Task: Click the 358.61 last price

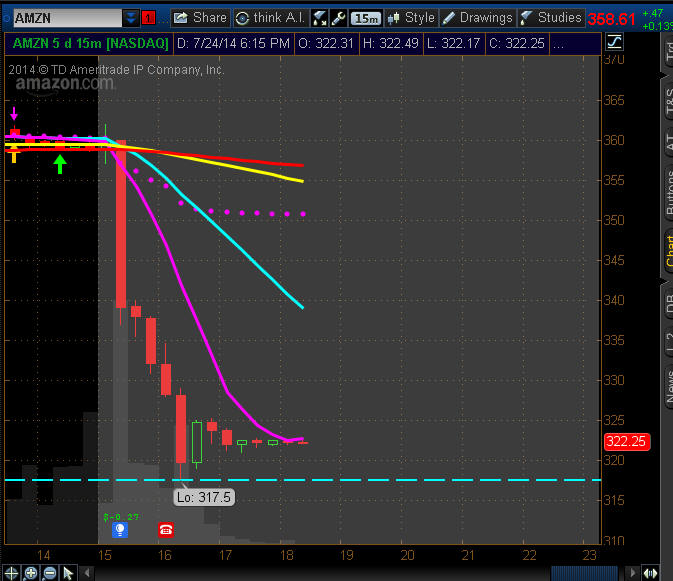Action: (x=611, y=19)
